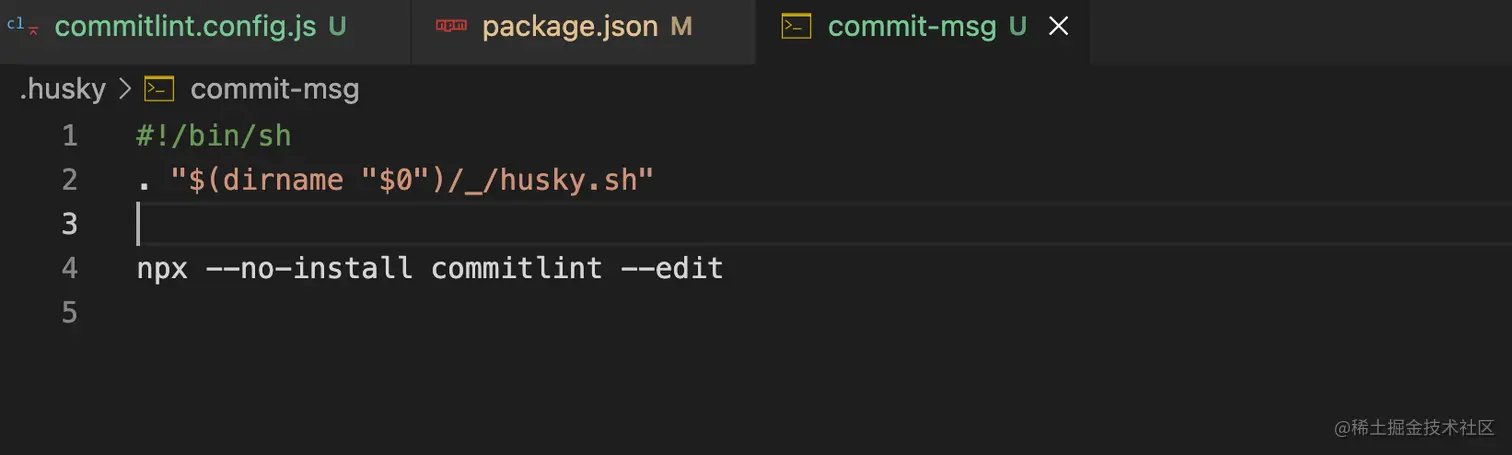The width and height of the screenshot is (1512, 455).
Task: Switch to the commitlint.config.js tab
Action: pos(185,27)
